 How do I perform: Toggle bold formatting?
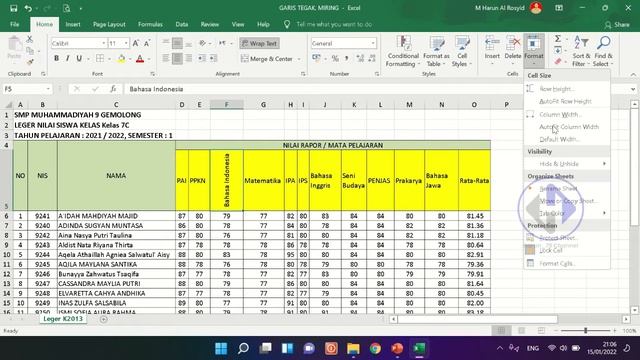click(x=56, y=58)
